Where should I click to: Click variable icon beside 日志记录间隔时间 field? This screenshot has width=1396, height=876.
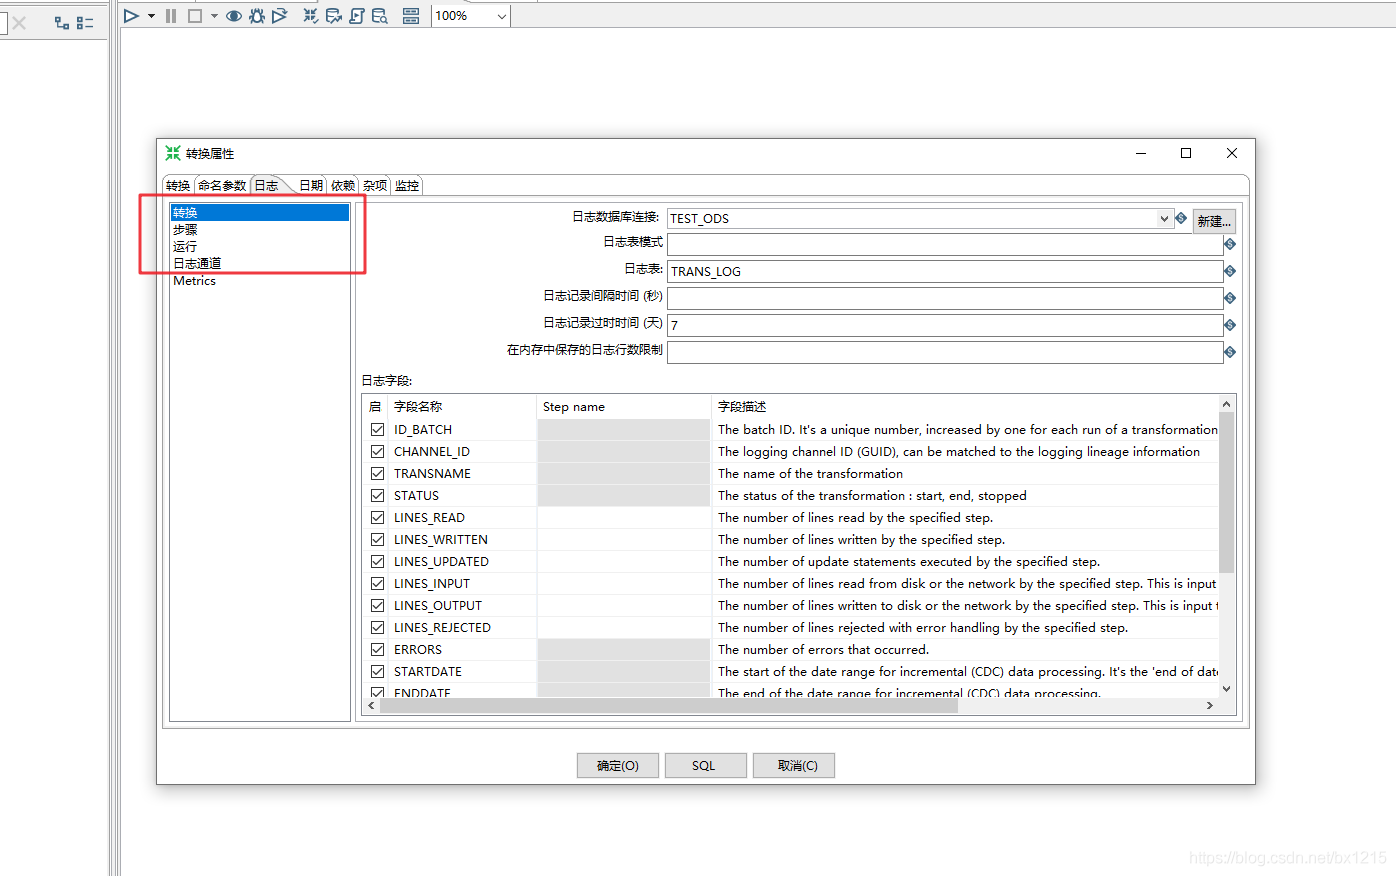point(1230,298)
